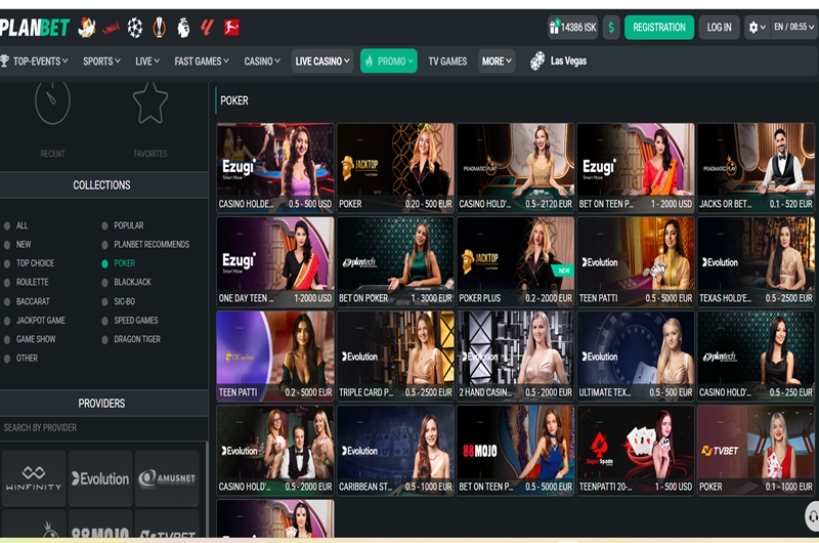Viewport: 819px width, 543px height.
Task: Open the EN / 08:55 language dropdown
Action: (794, 27)
